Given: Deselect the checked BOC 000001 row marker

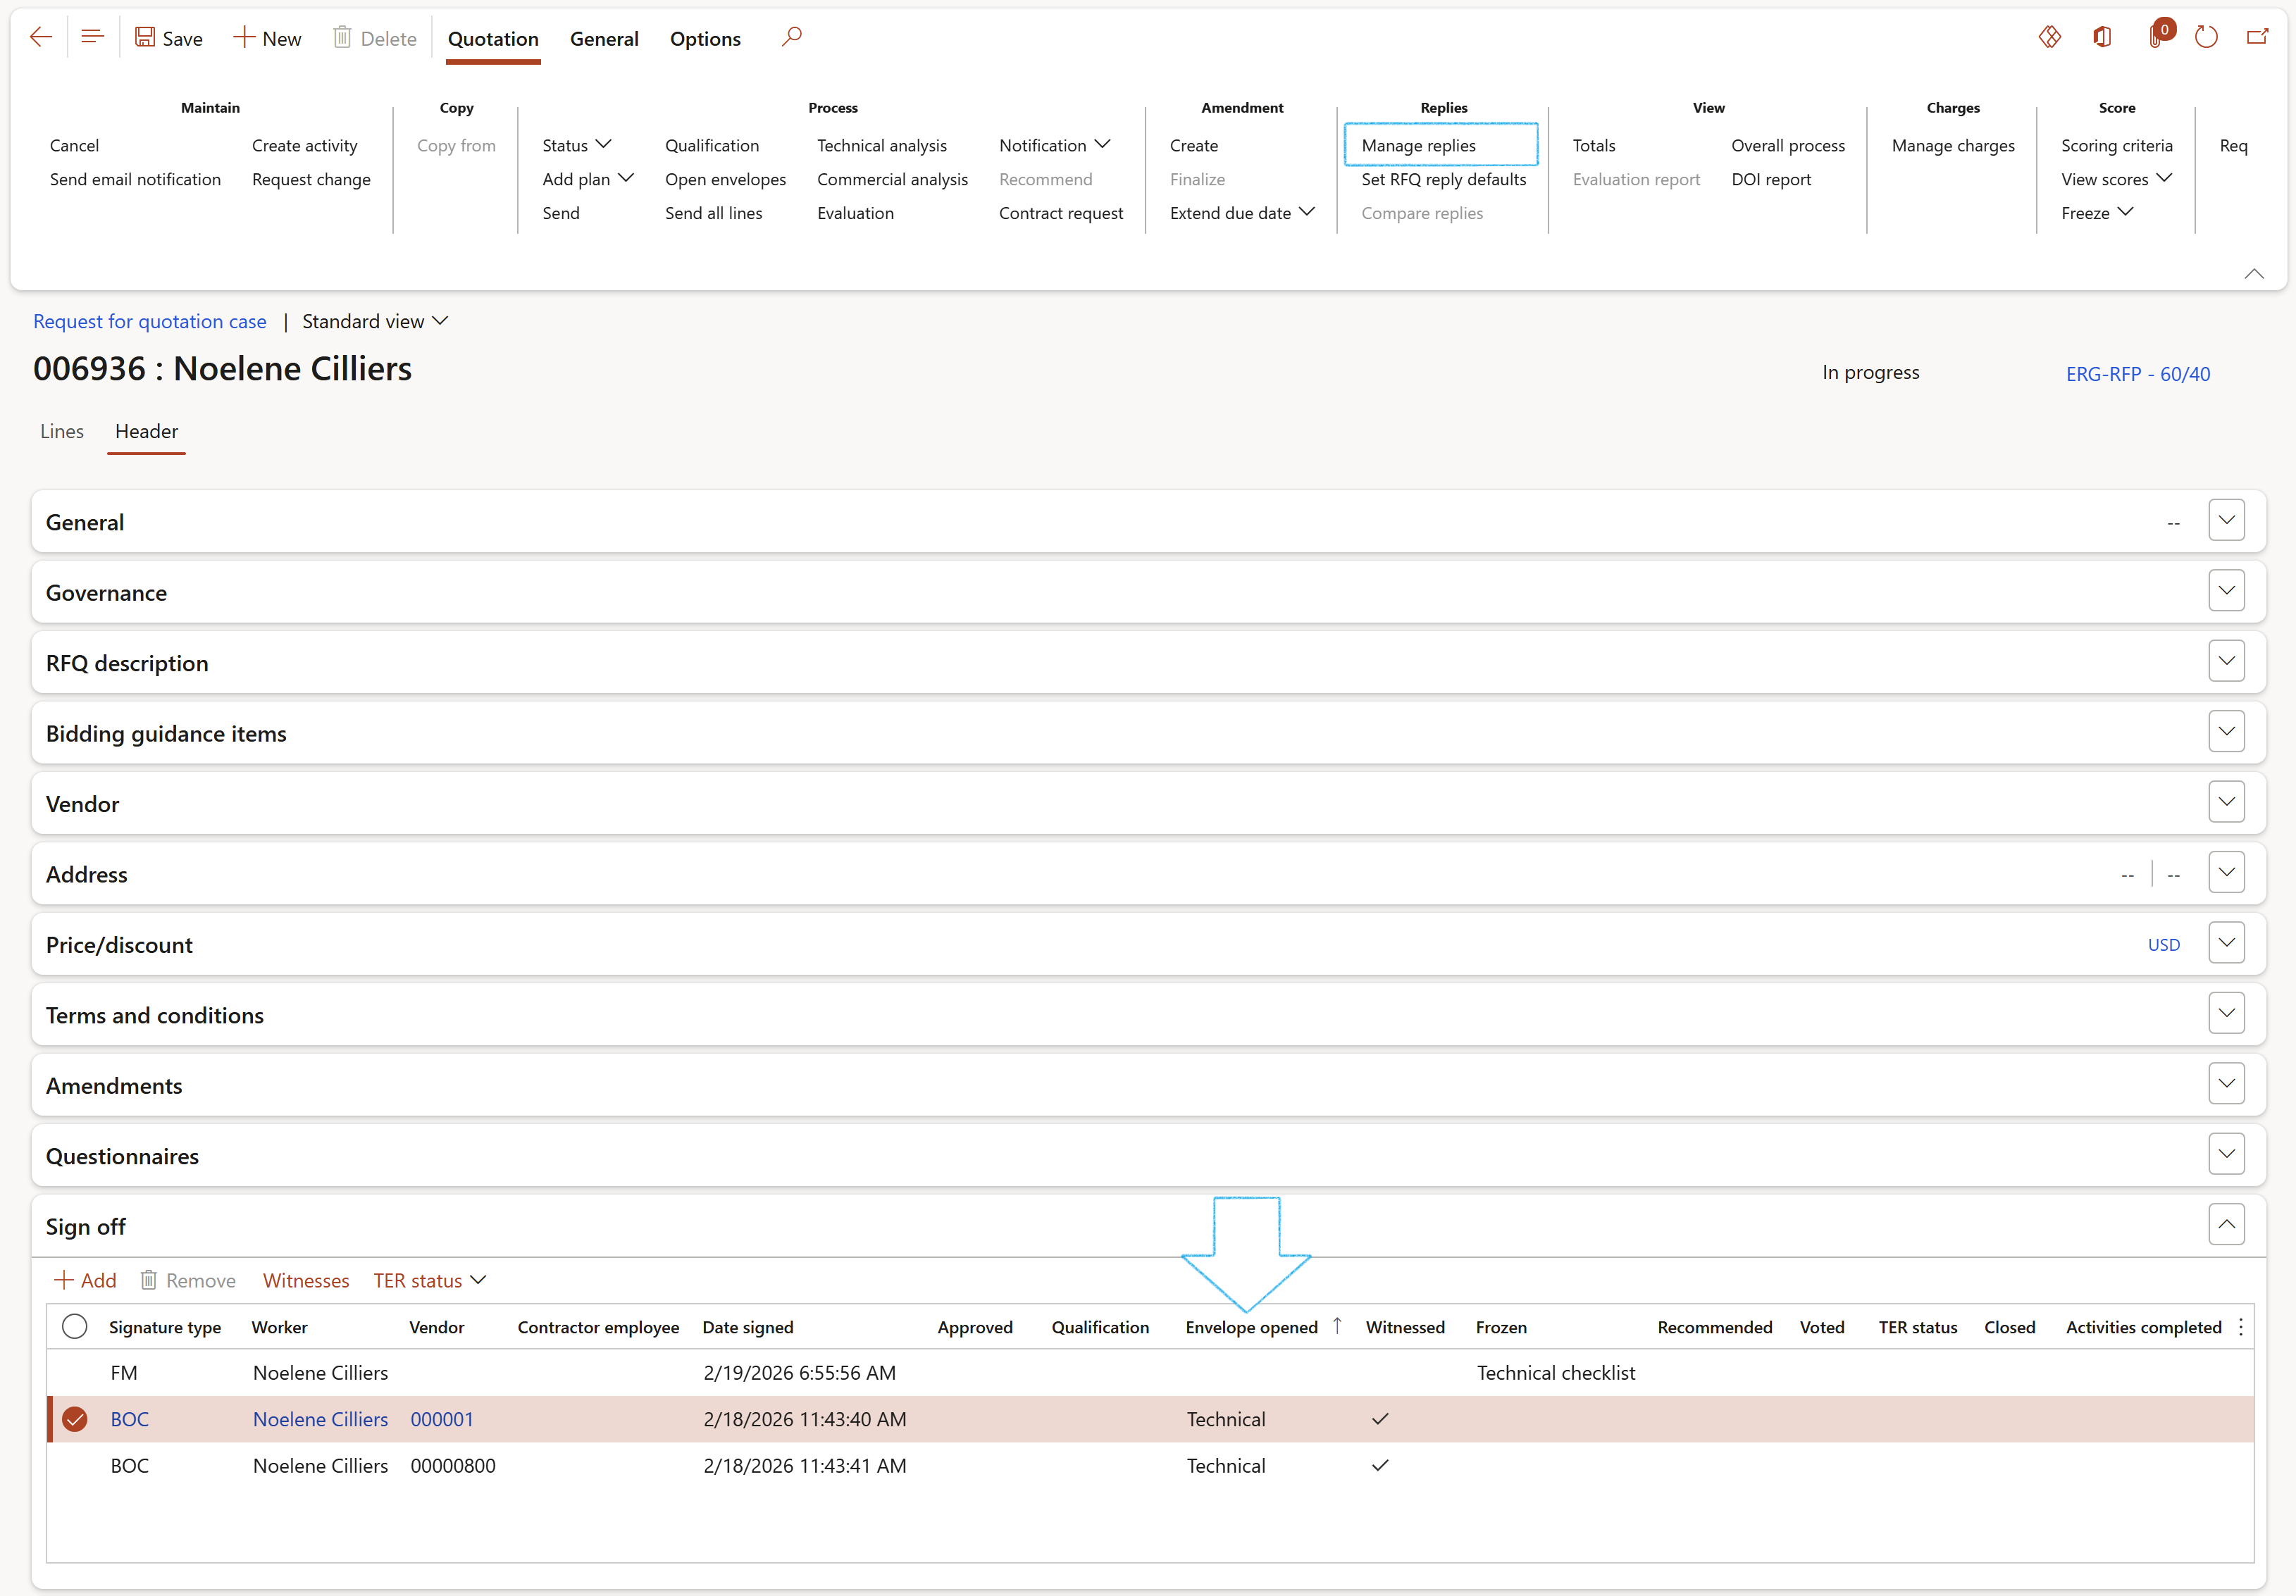Looking at the screenshot, I should pyautogui.click(x=74, y=1419).
